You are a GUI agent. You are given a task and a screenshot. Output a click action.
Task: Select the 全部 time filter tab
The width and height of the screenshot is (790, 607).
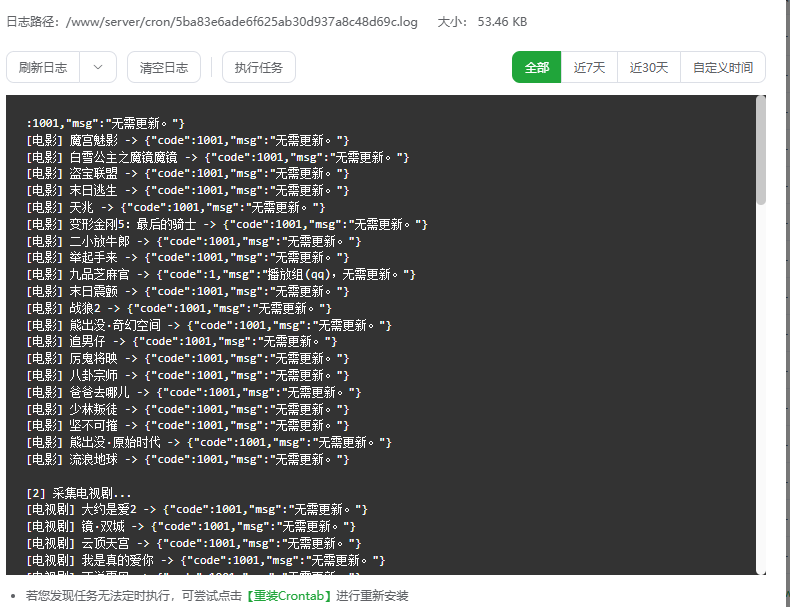537,68
